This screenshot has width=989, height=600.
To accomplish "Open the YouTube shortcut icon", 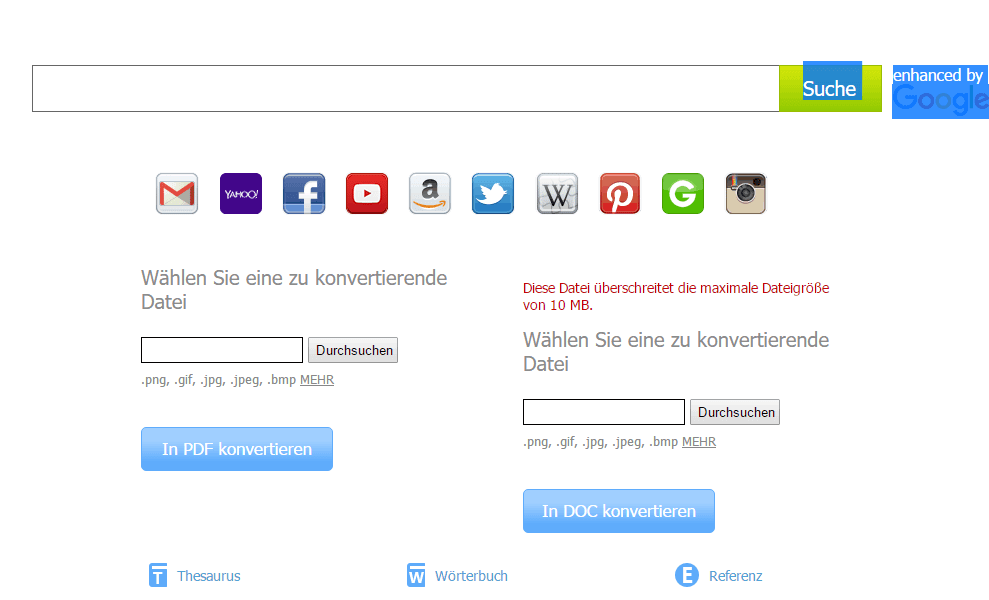I will pyautogui.click(x=367, y=194).
